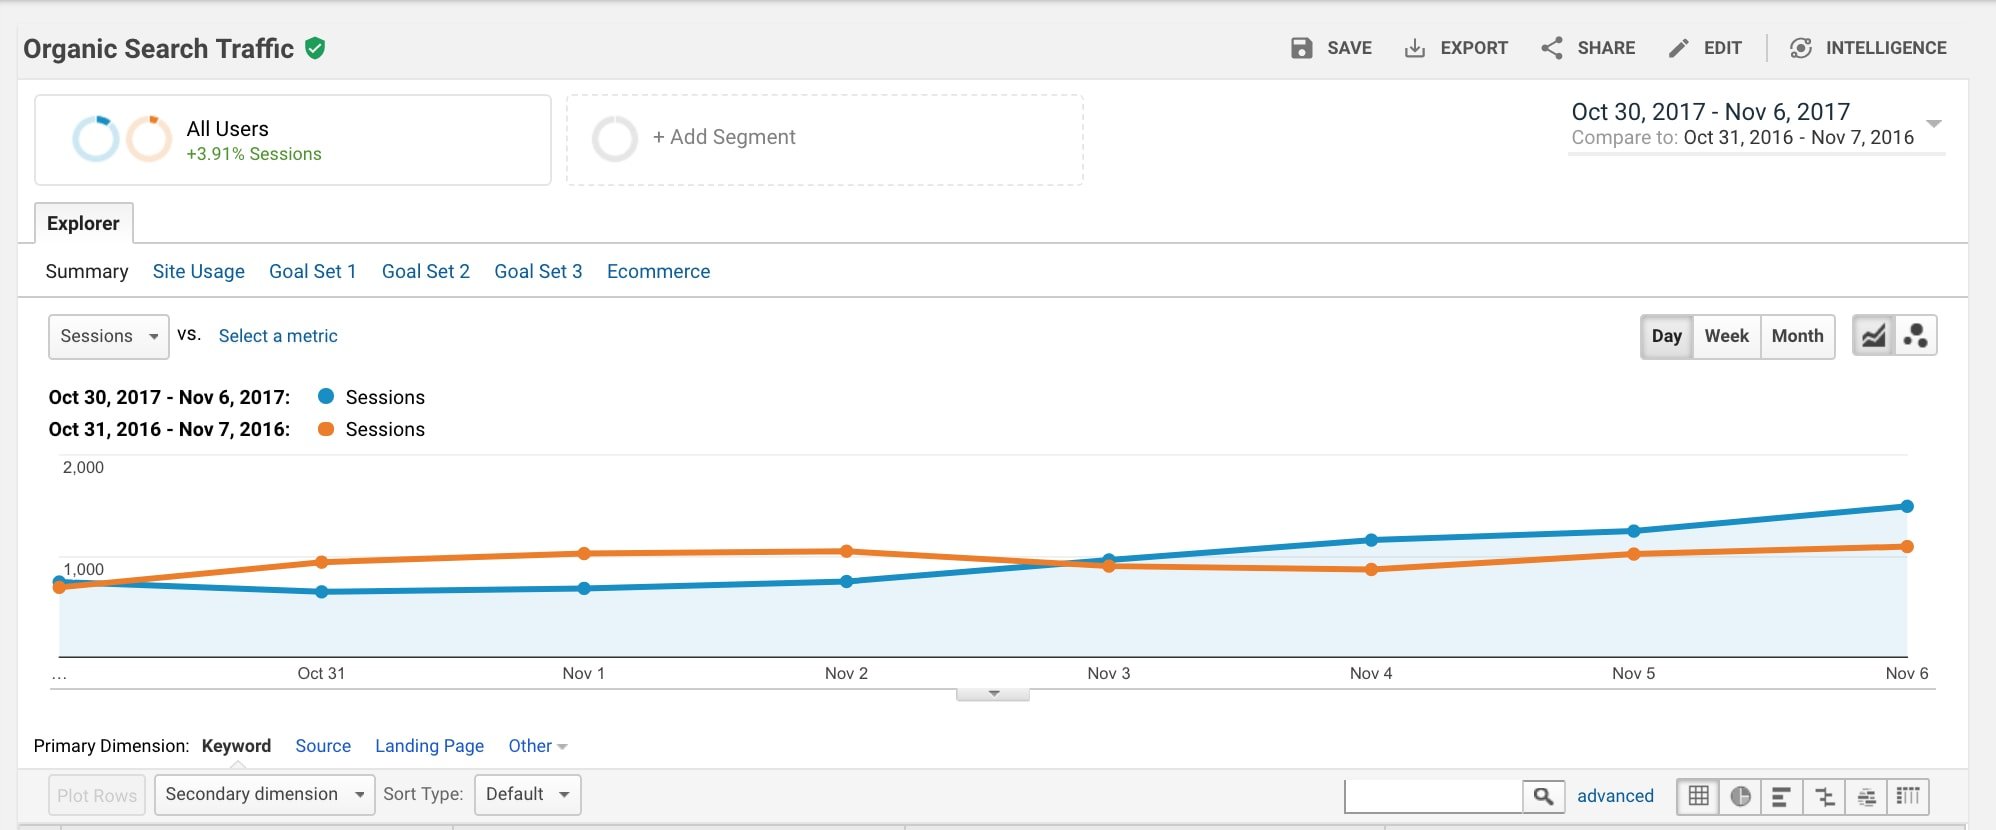Set the graph interval to Month
The image size is (1996, 830).
[x=1797, y=336]
